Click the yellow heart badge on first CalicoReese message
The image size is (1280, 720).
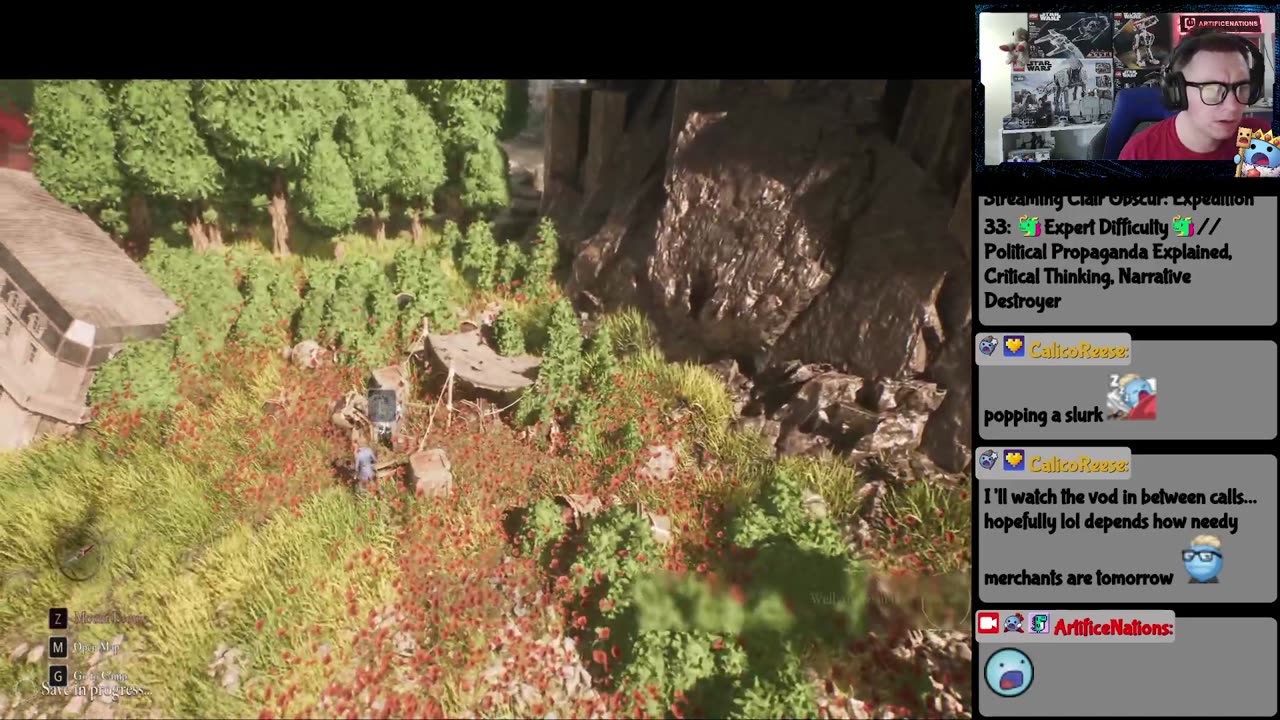1014,348
